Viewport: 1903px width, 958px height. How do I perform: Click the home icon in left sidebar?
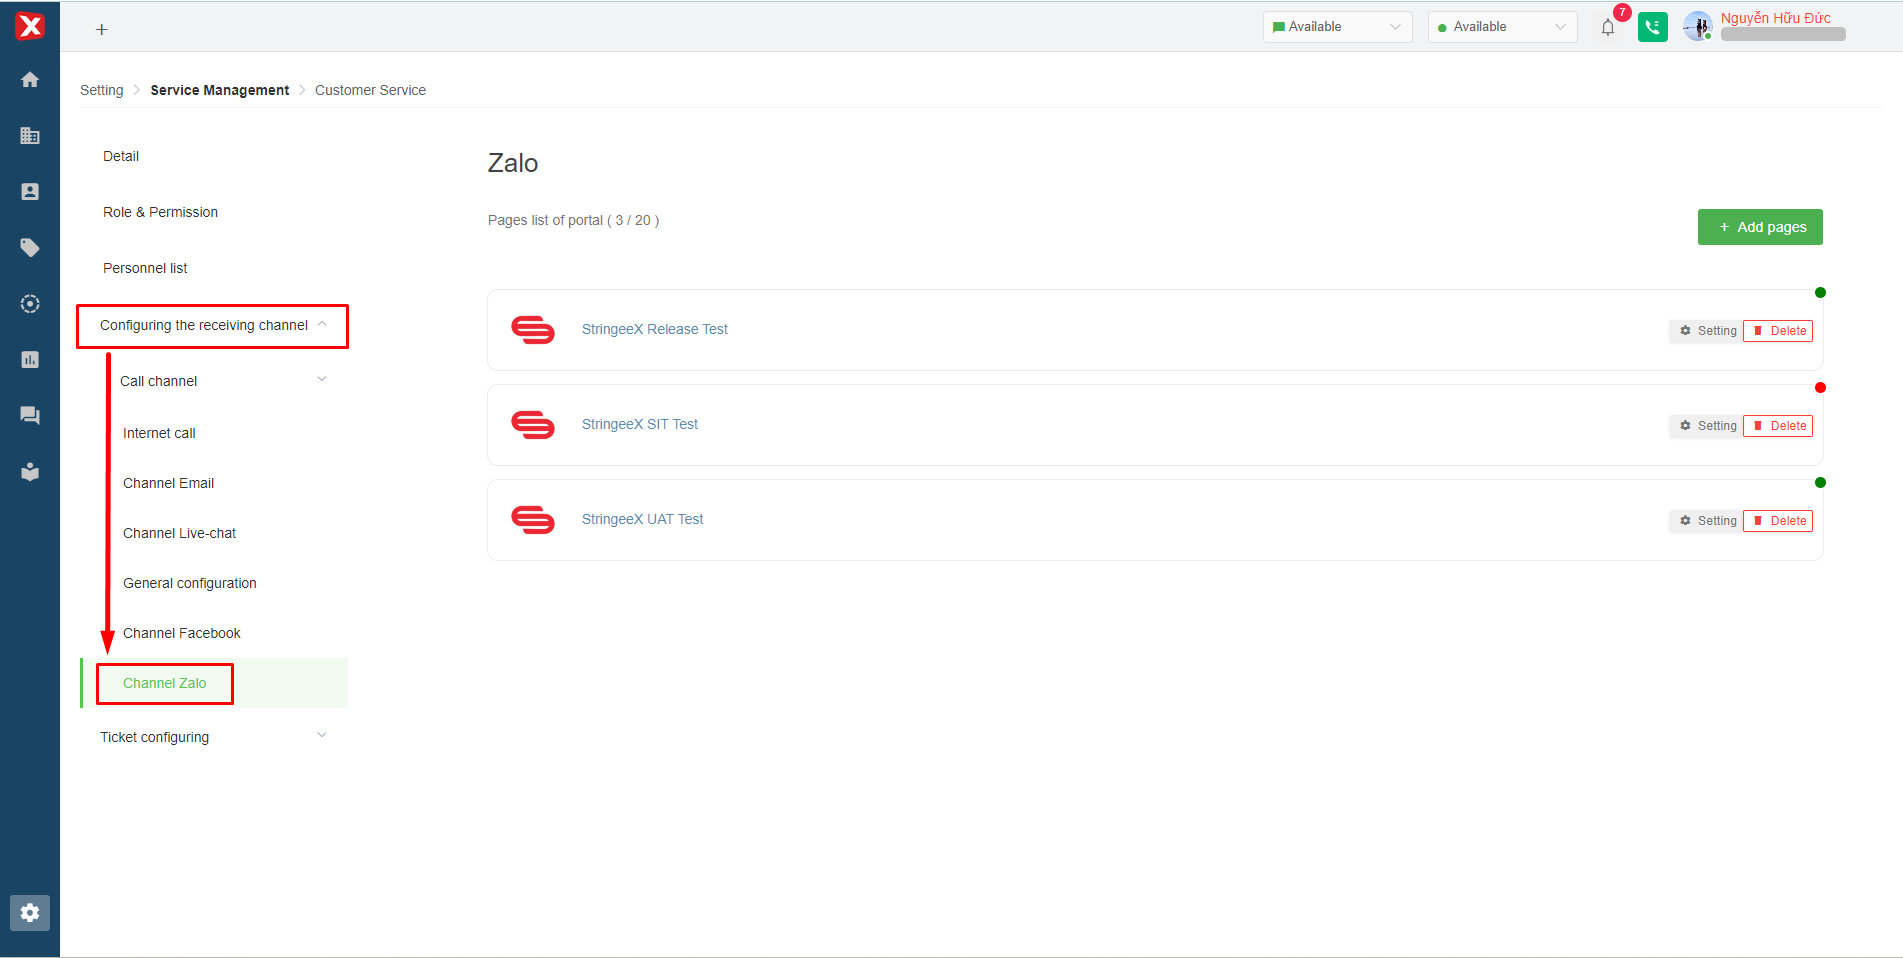coord(30,80)
